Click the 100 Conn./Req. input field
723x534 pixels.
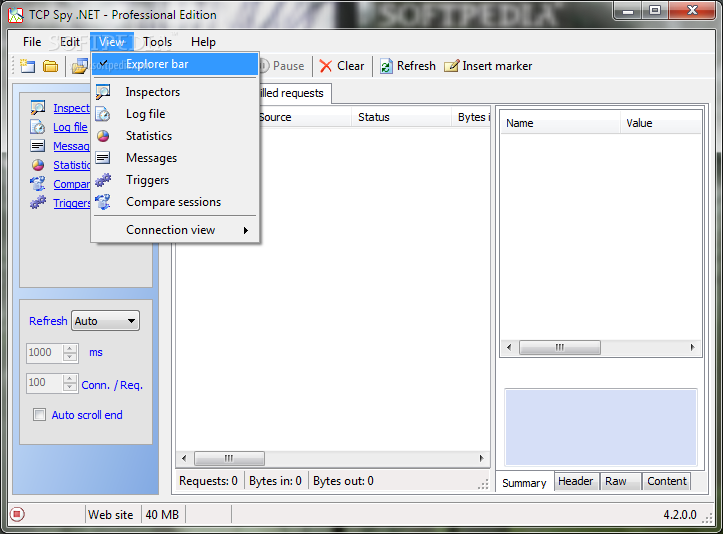point(45,383)
